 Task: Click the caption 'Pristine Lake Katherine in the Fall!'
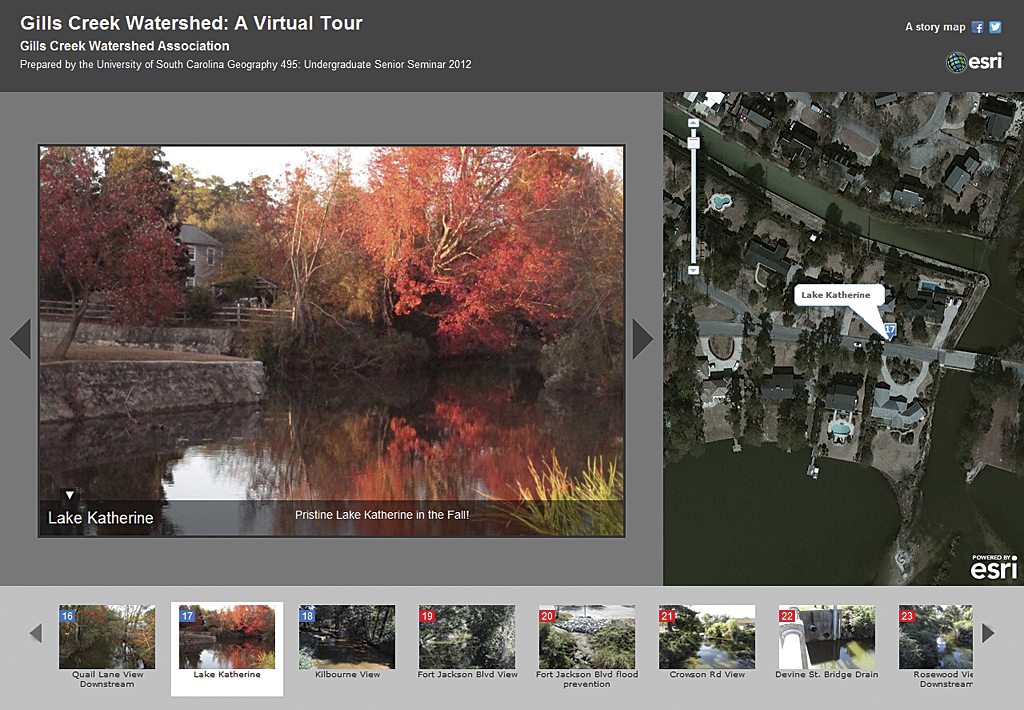(382, 515)
